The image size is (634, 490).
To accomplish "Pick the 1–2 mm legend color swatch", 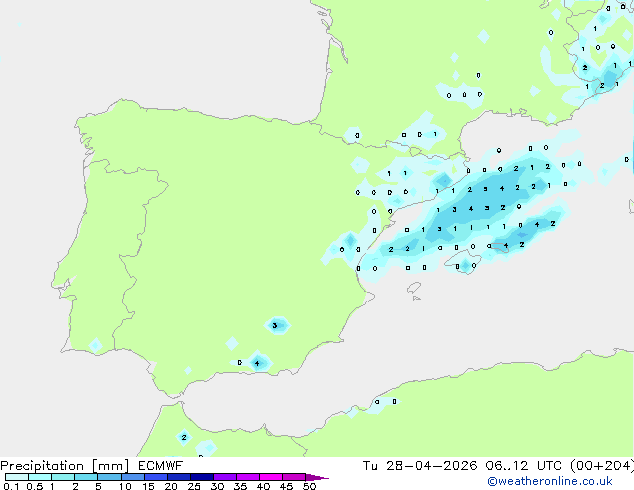I will click(63, 477).
